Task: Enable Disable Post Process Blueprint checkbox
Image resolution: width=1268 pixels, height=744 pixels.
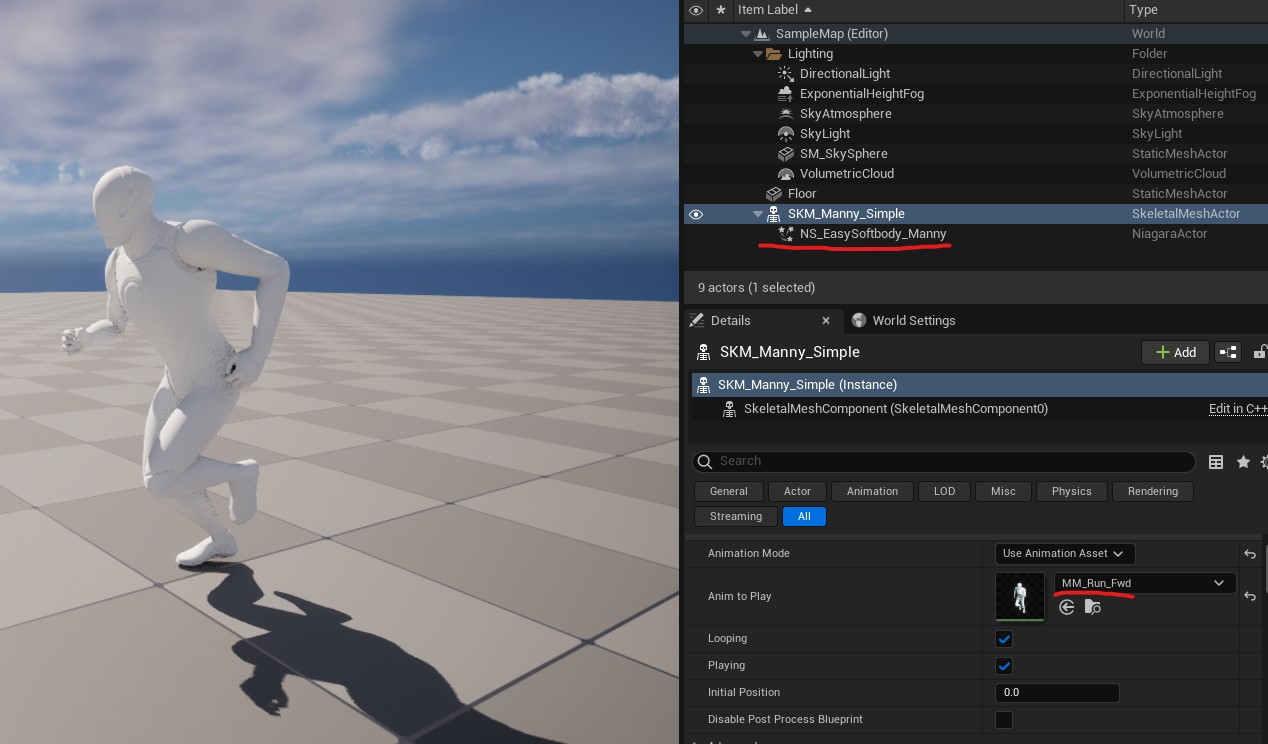Action: tap(1004, 719)
